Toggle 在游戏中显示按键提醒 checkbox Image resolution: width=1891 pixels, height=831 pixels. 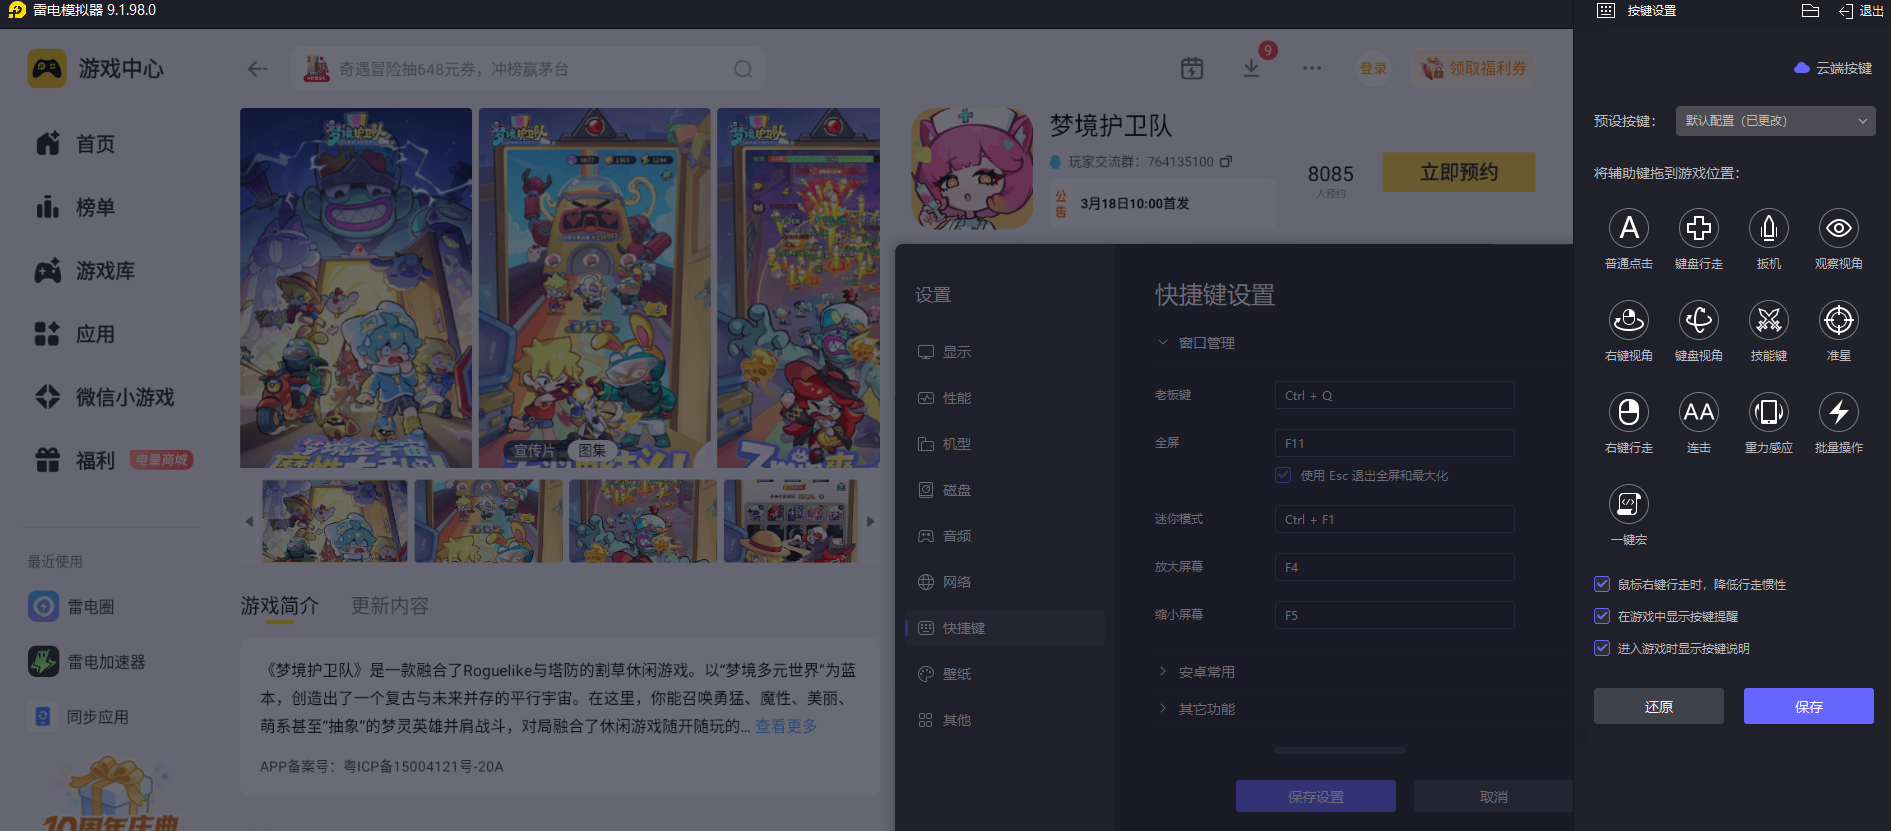coord(1602,616)
